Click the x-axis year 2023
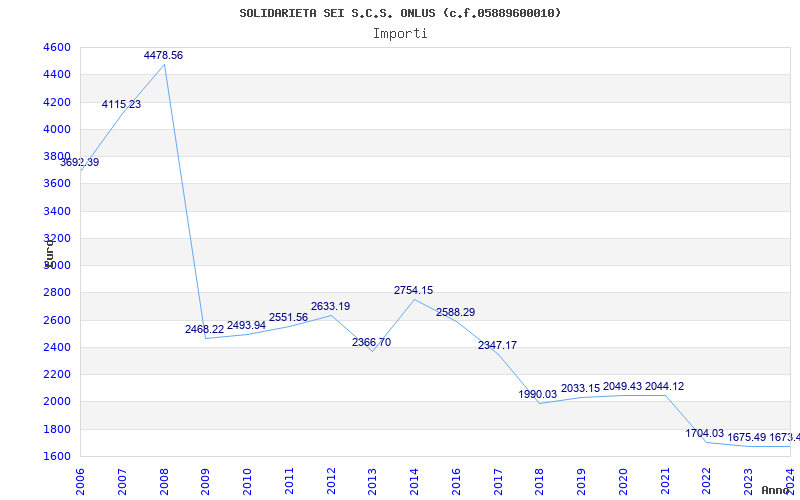 tap(748, 482)
